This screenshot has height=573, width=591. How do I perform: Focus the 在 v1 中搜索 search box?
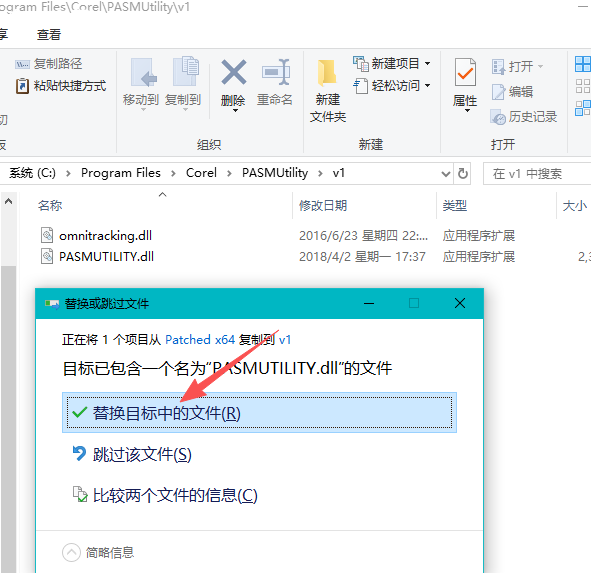pos(537,174)
